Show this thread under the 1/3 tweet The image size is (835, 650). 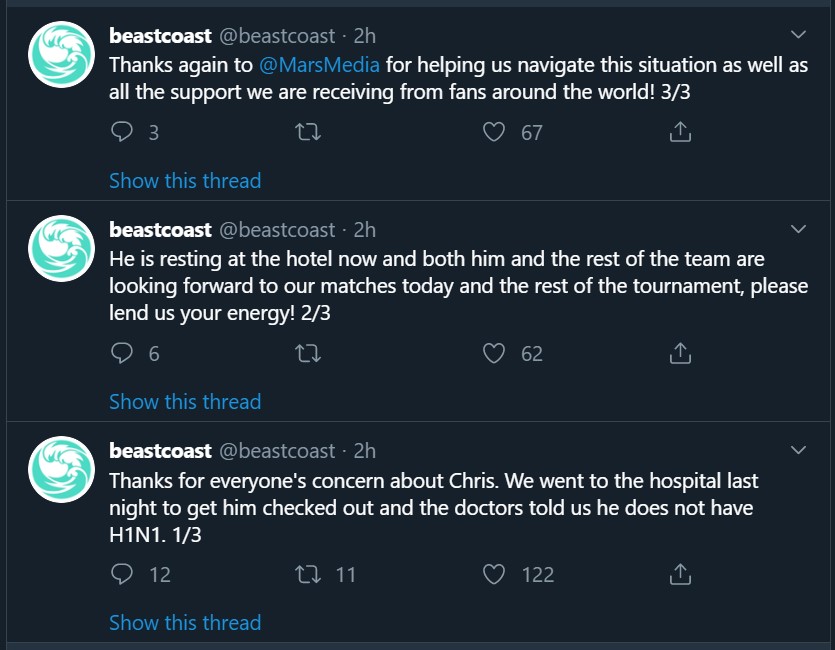click(x=185, y=622)
